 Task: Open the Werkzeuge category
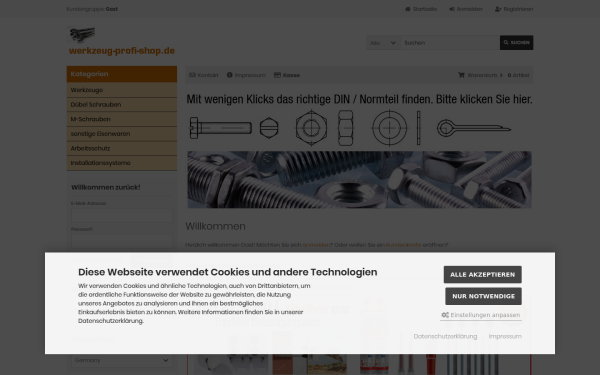(122, 90)
